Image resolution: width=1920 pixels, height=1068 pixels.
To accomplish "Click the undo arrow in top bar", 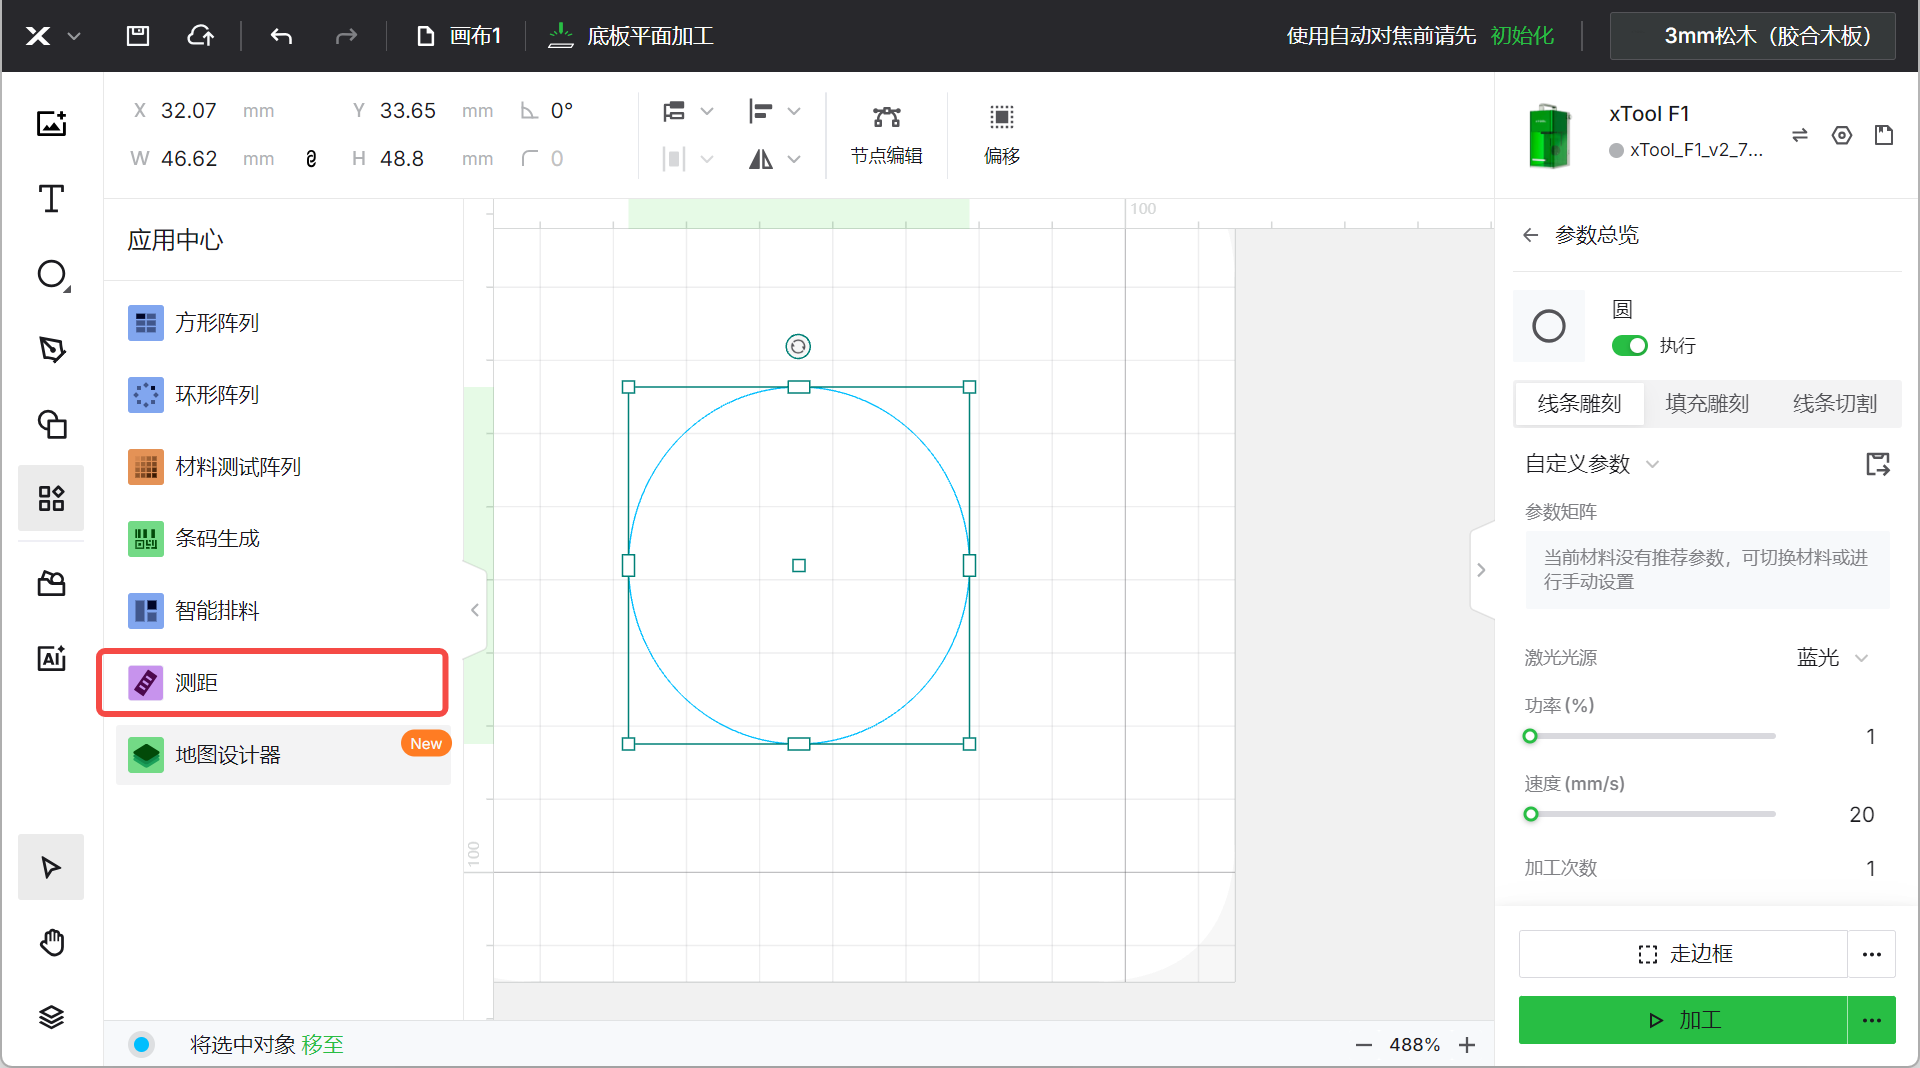I will [x=281, y=36].
